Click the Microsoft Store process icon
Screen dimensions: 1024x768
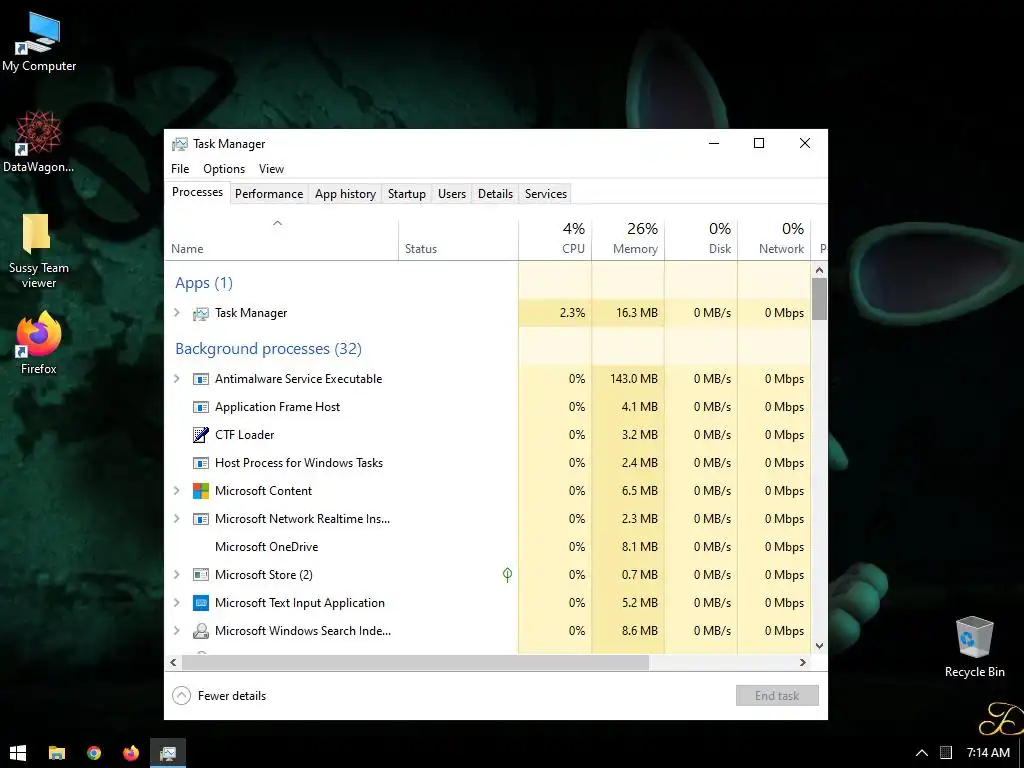coord(200,575)
